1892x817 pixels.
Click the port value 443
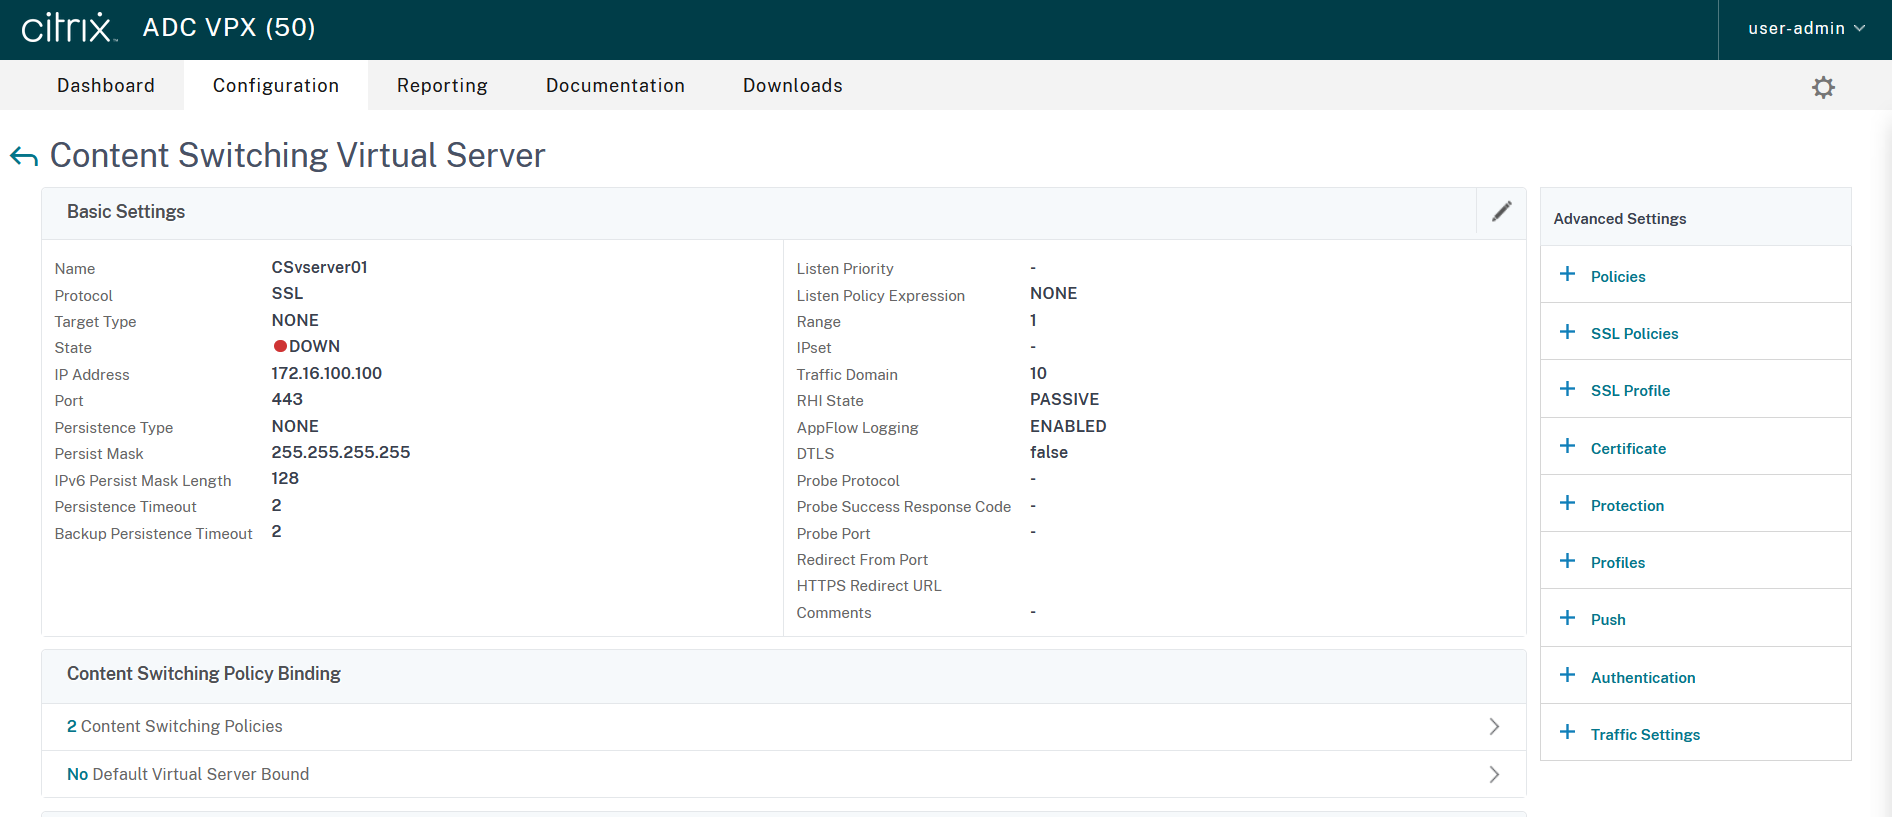pos(287,399)
